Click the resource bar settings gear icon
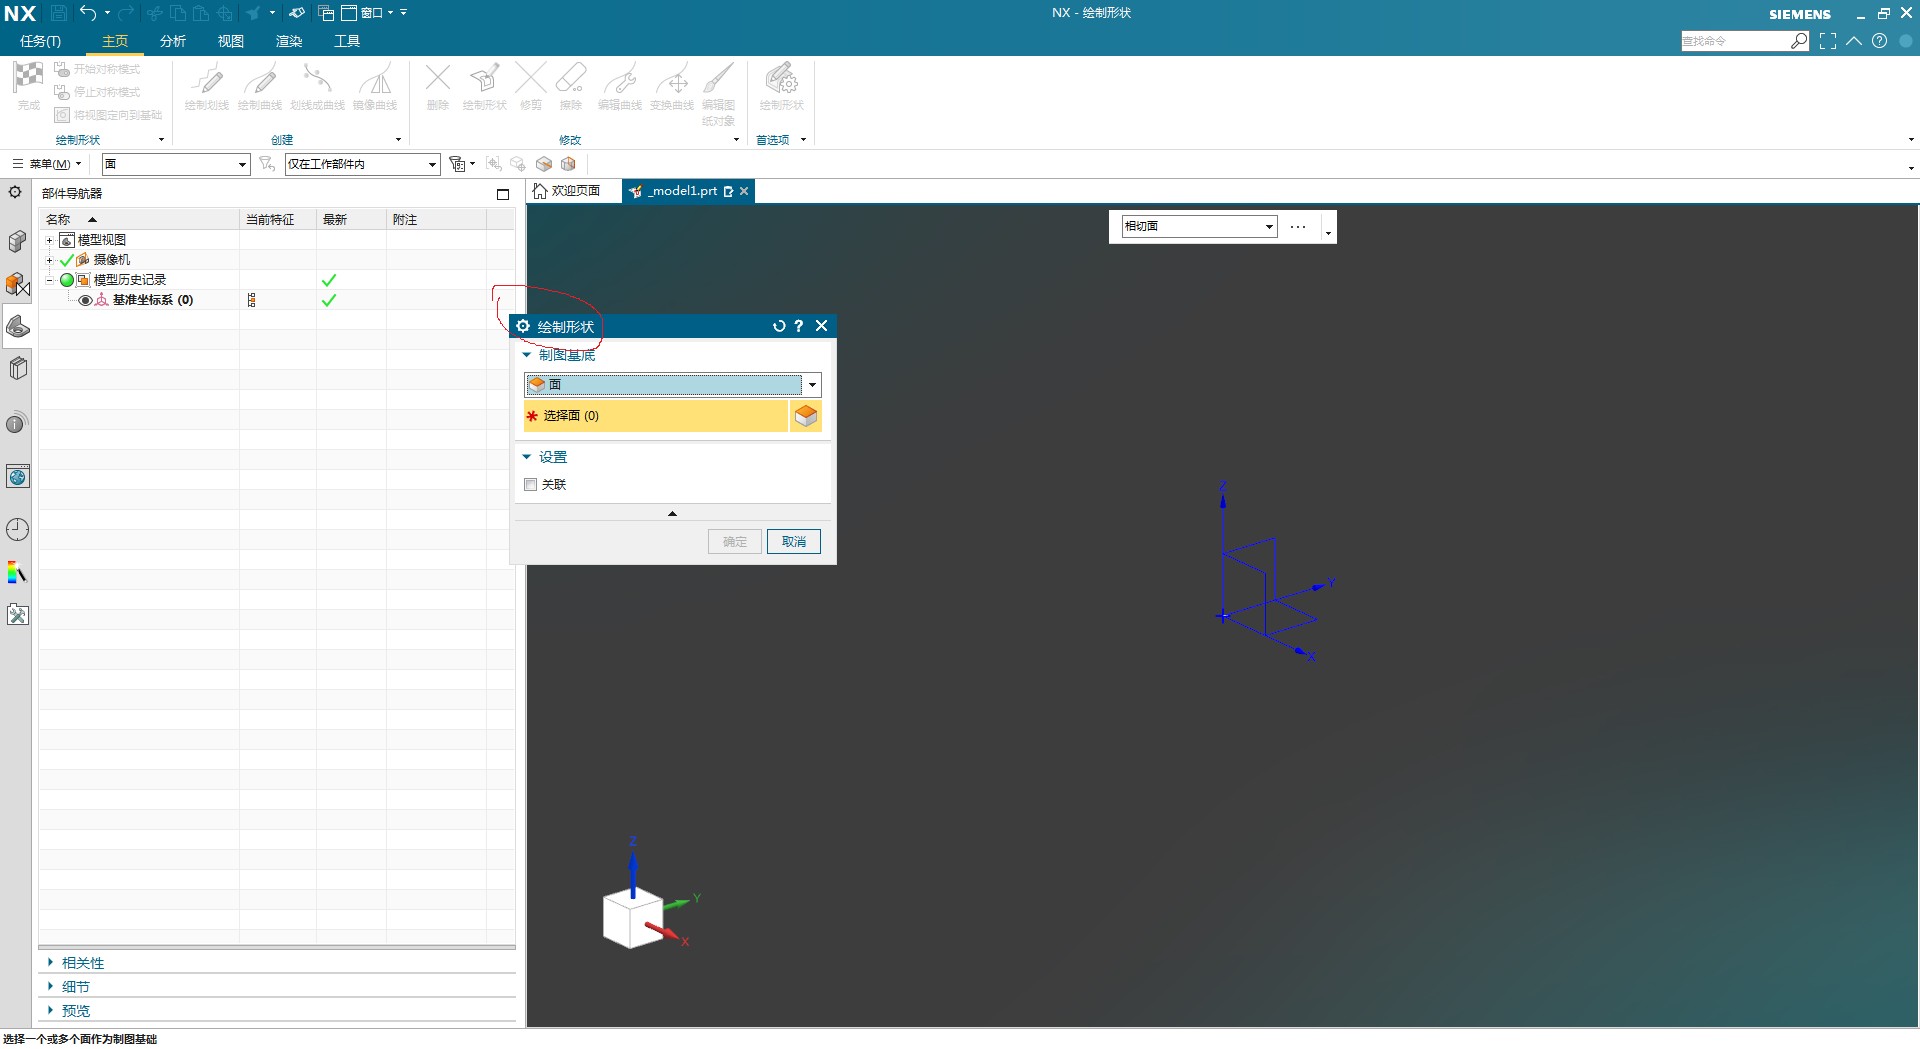The width and height of the screenshot is (1920, 1049). tap(15, 192)
